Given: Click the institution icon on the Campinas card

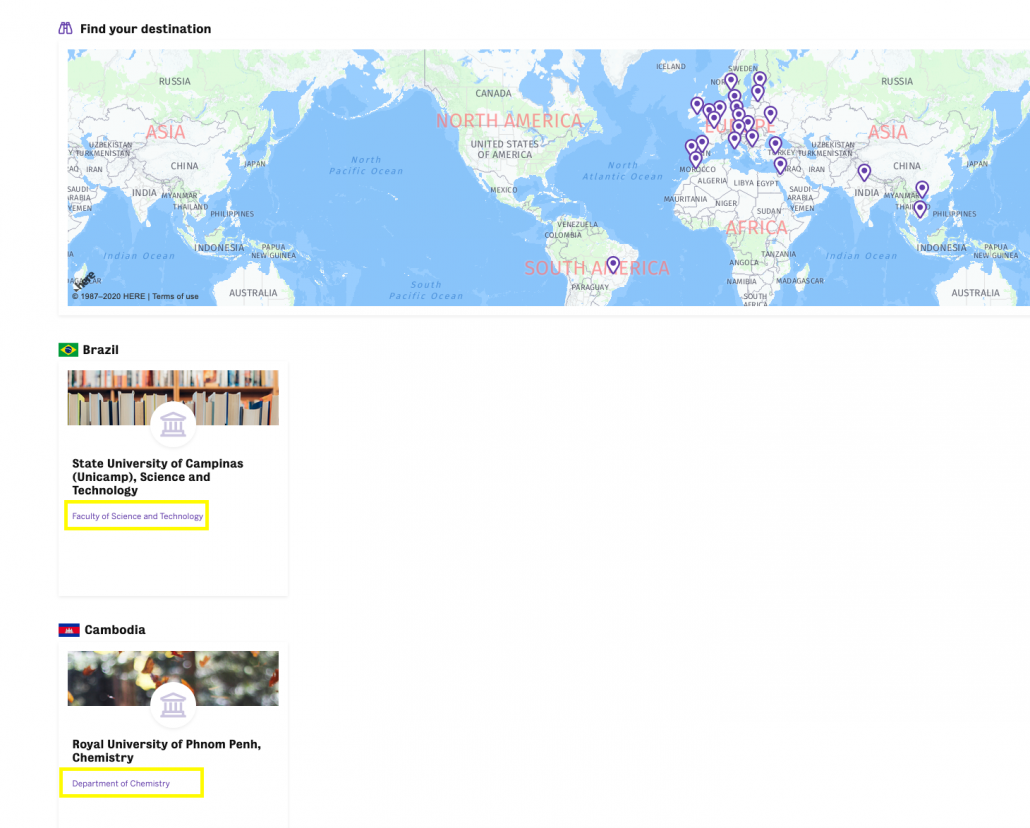Looking at the screenshot, I should click(173, 425).
